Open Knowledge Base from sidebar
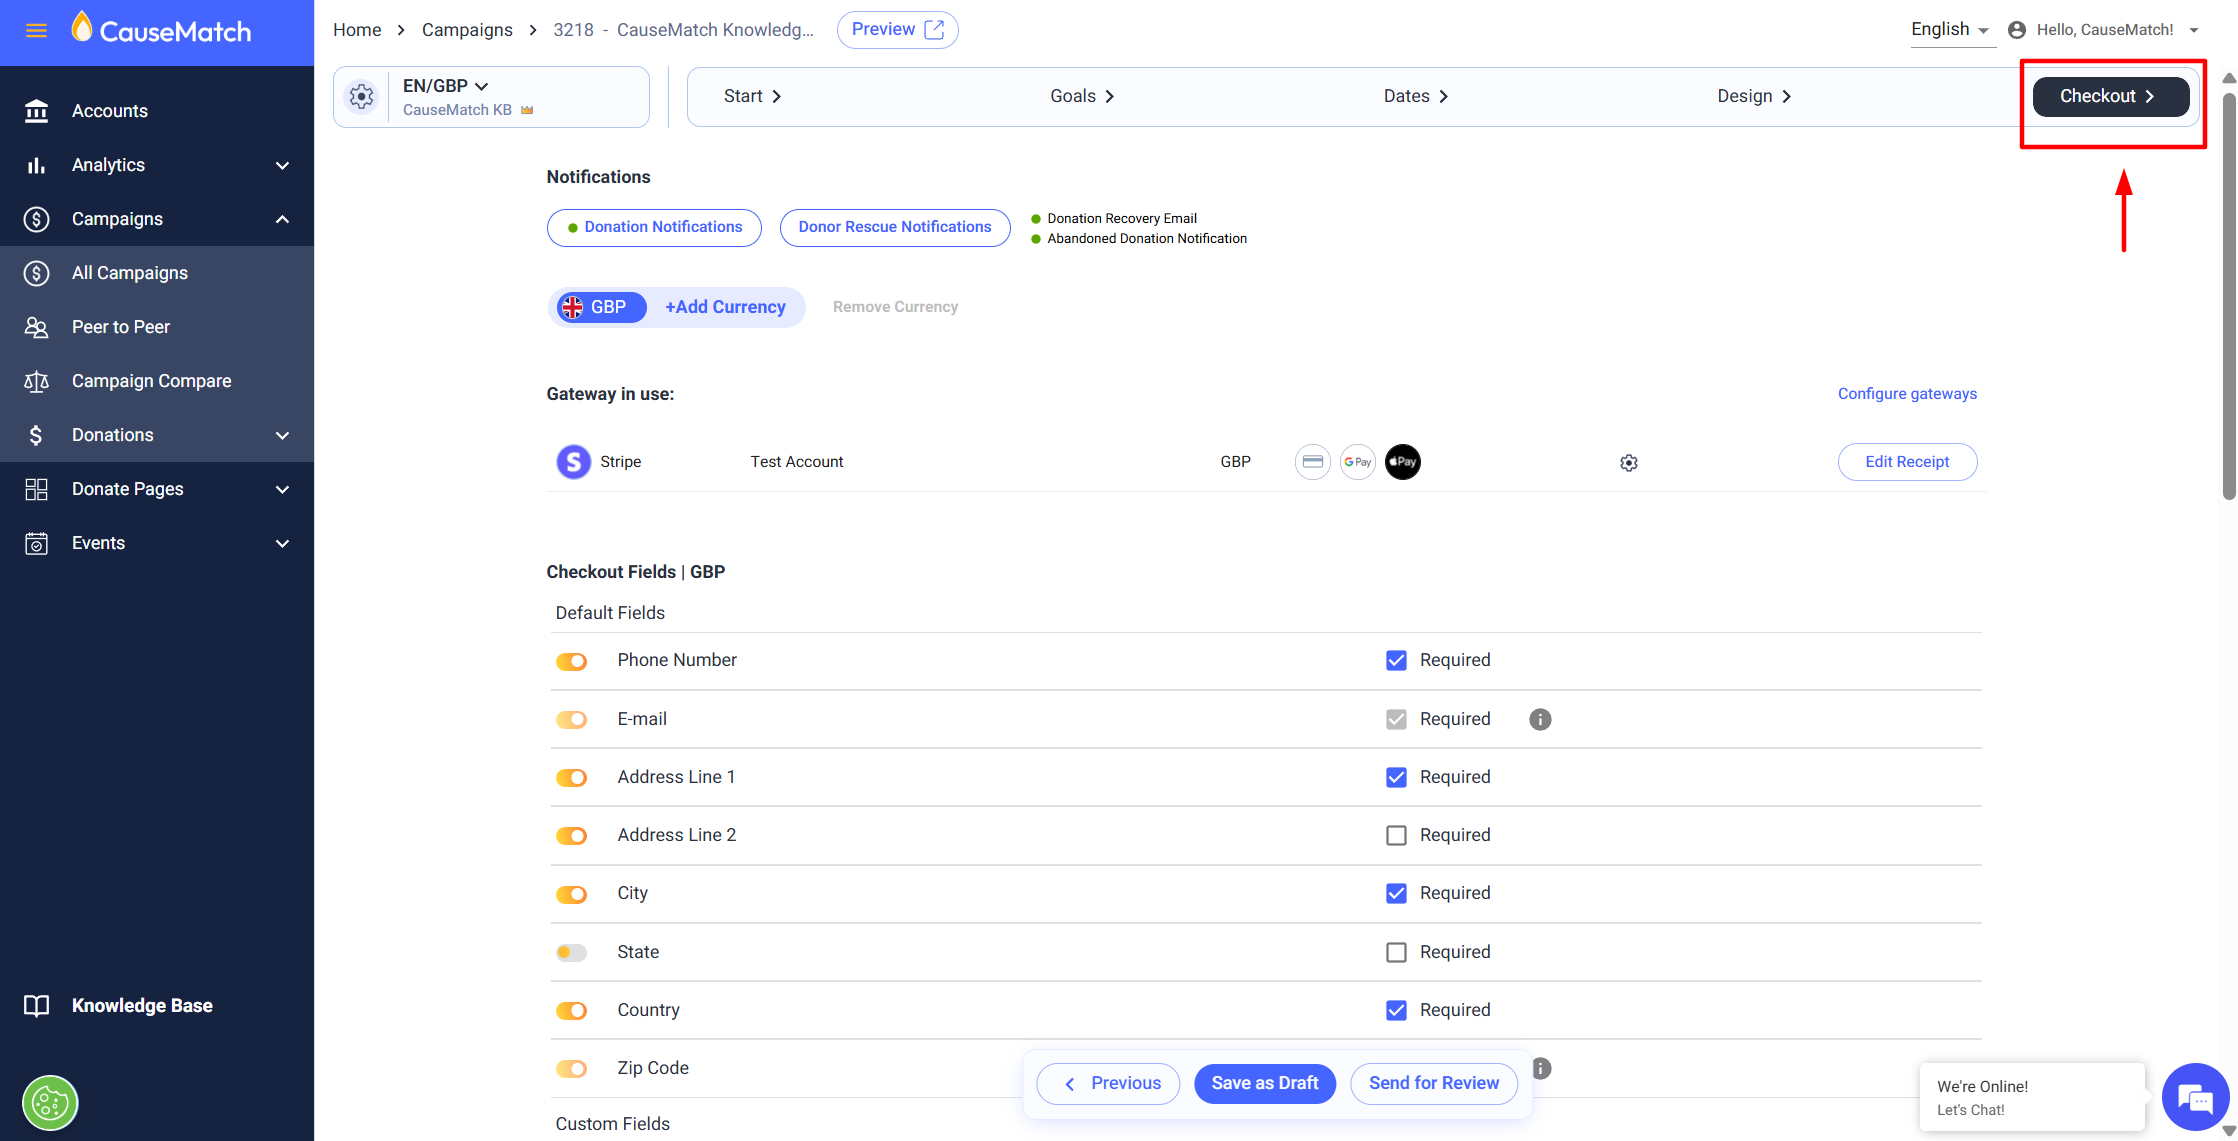The image size is (2238, 1141). point(141,1006)
